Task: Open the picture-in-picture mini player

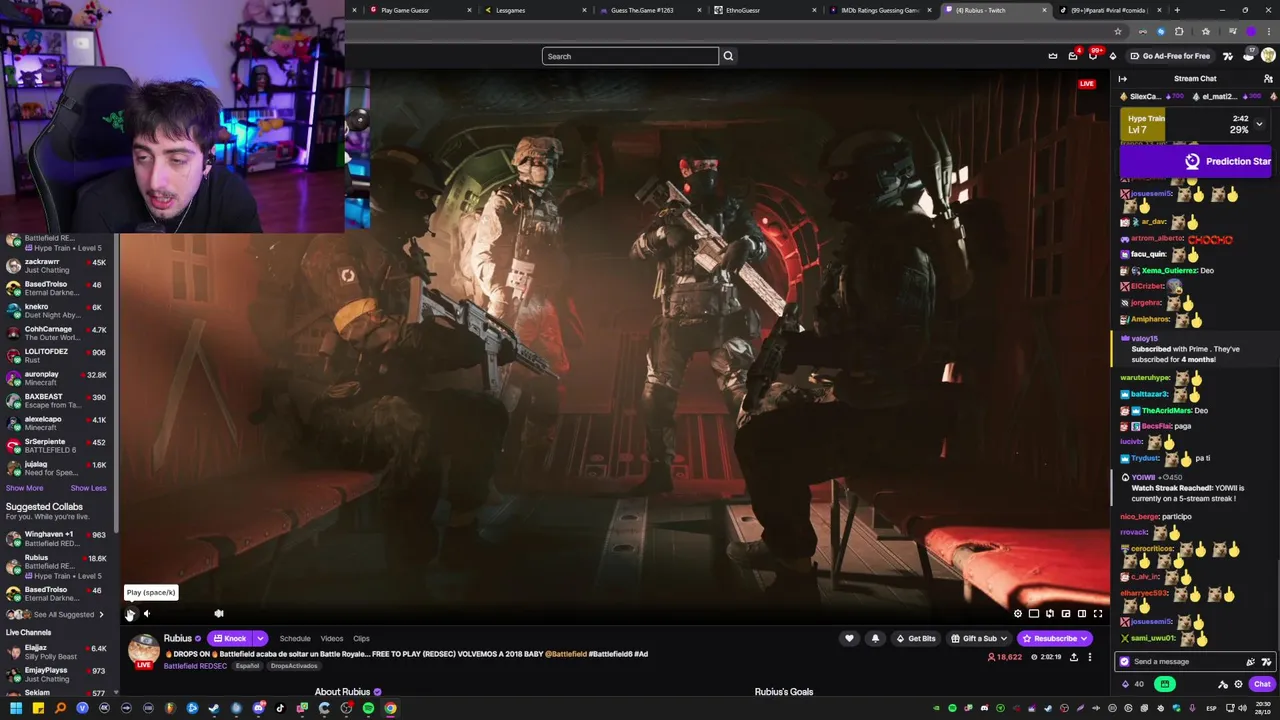Action: click(1065, 614)
